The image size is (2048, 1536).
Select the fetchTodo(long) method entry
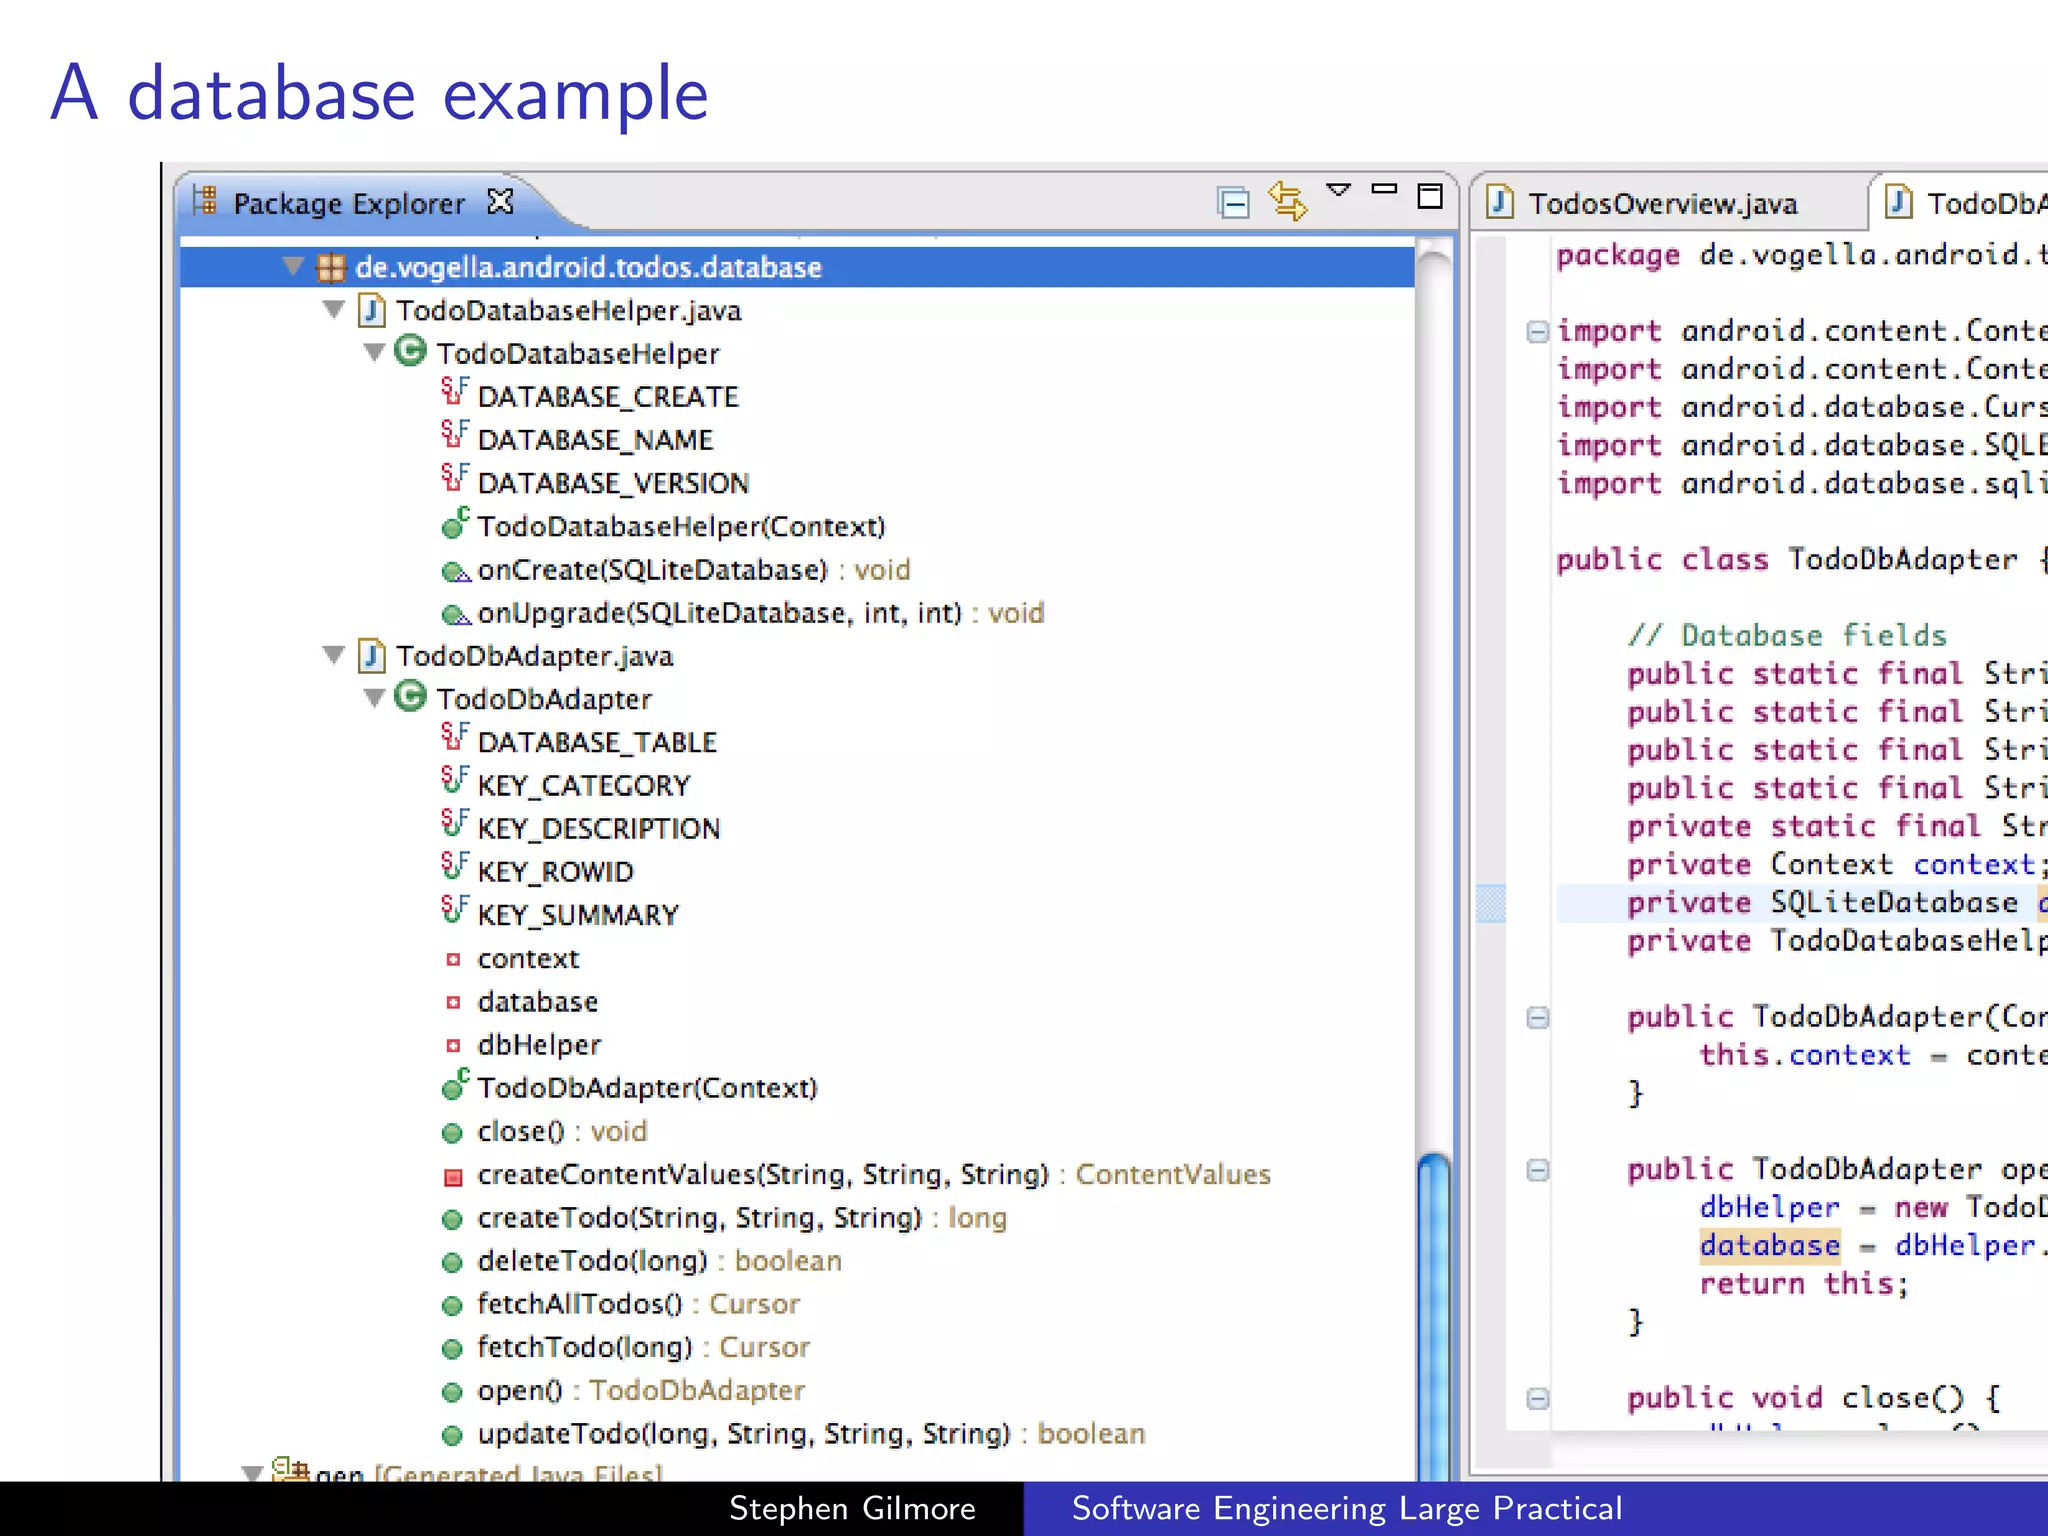[x=625, y=1347]
